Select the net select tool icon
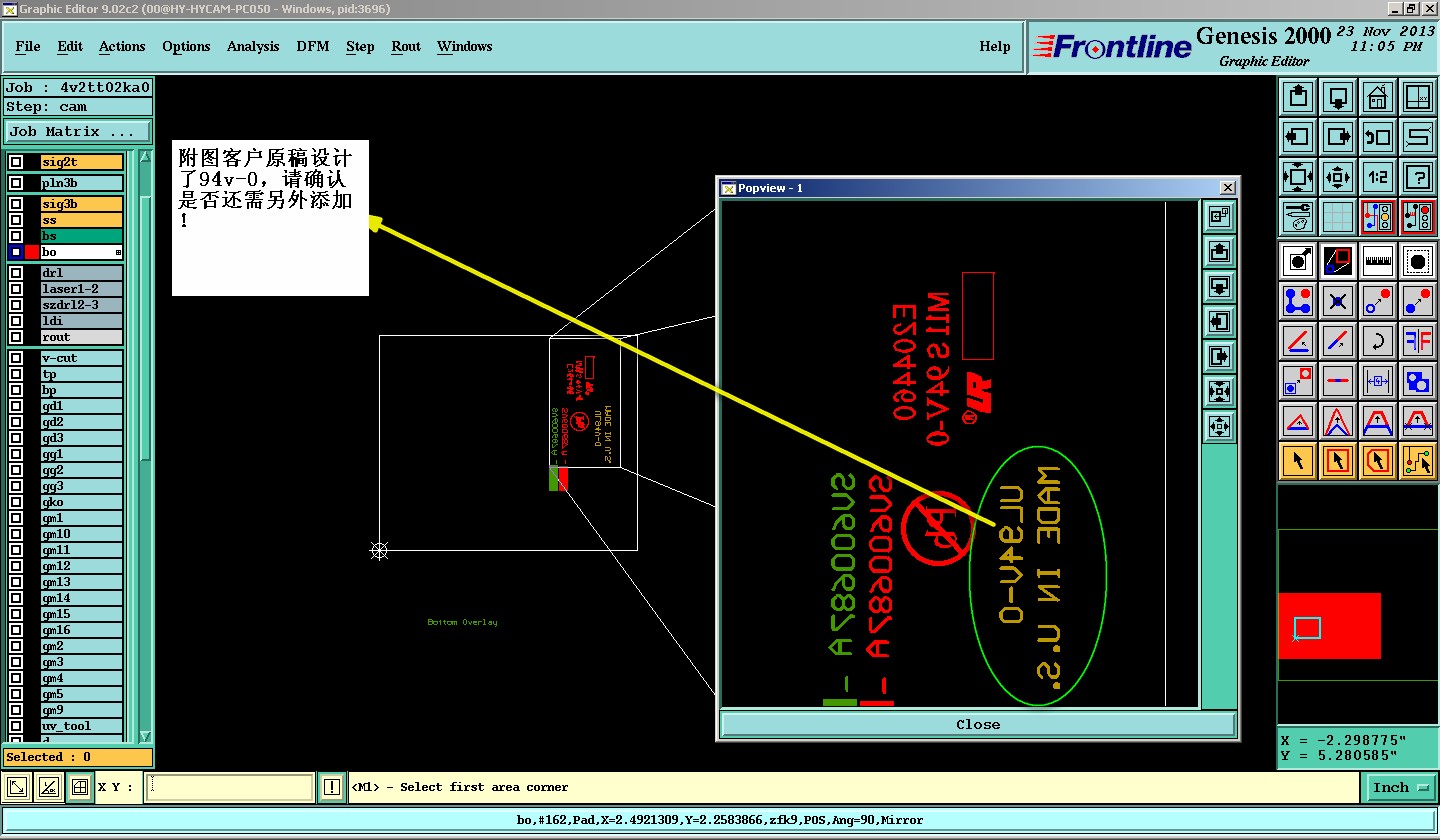Viewport: 1440px width, 840px height. (x=1418, y=461)
